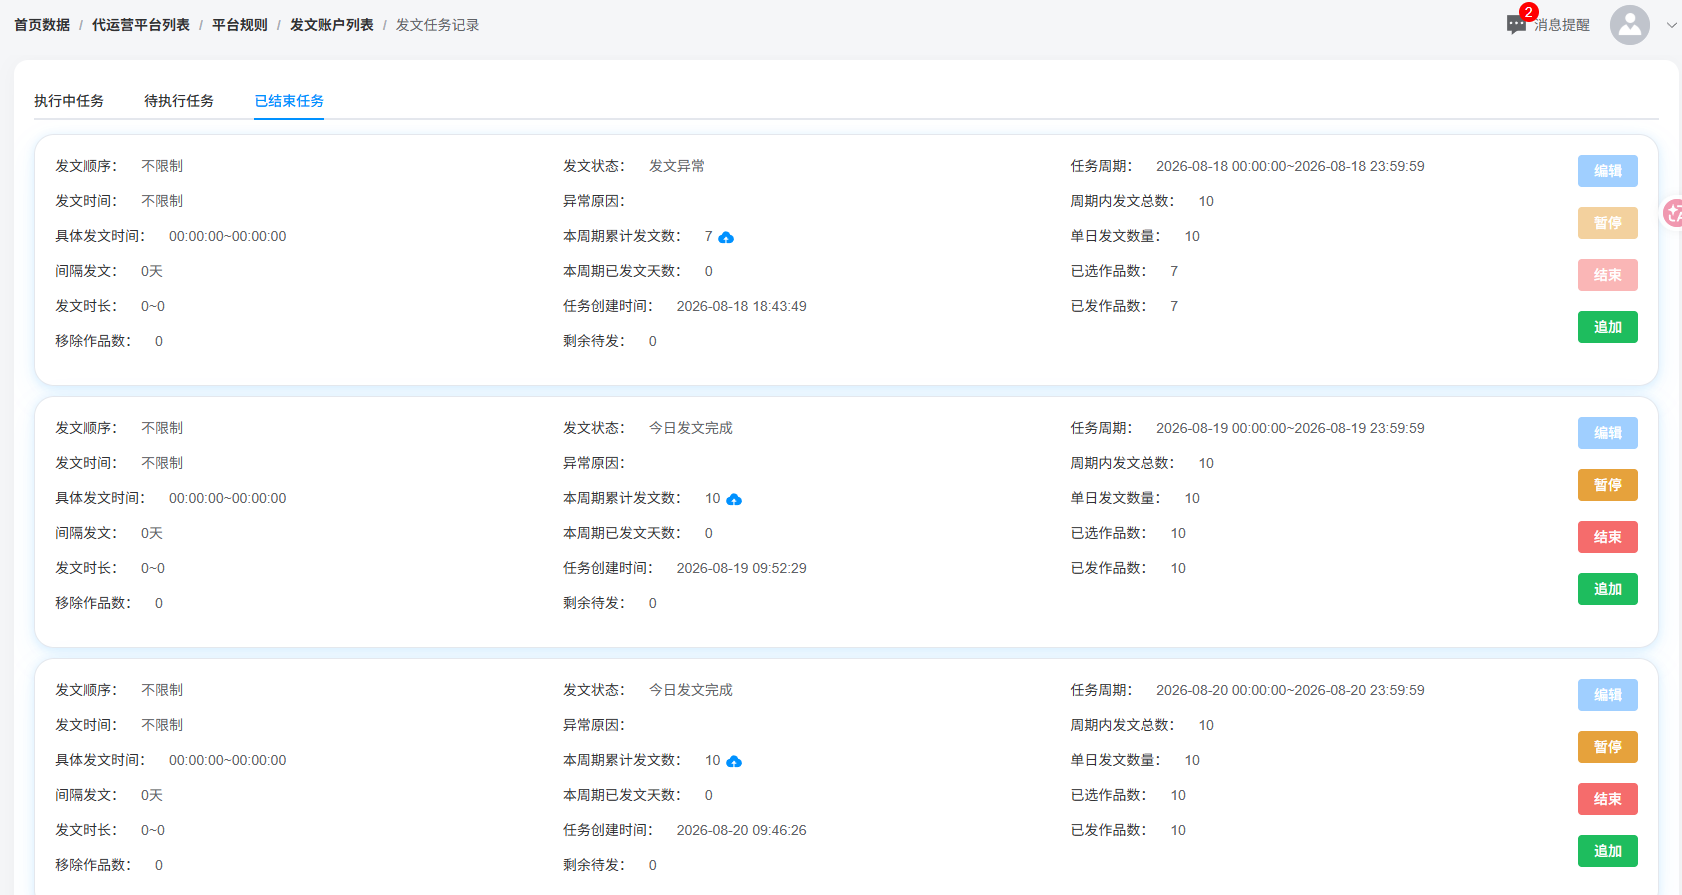Open 代运营平台列表 breadcrumb link
This screenshot has width=1682, height=895.
click(141, 25)
